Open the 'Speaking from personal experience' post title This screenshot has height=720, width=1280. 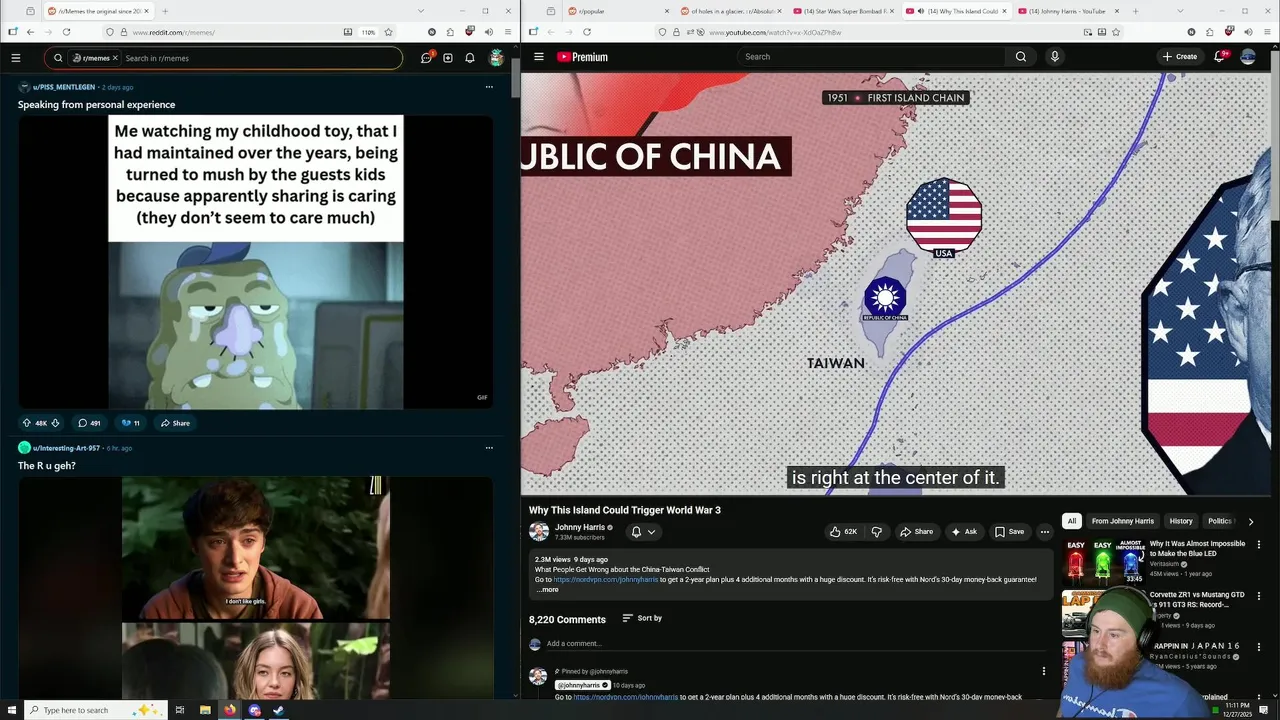[96, 104]
